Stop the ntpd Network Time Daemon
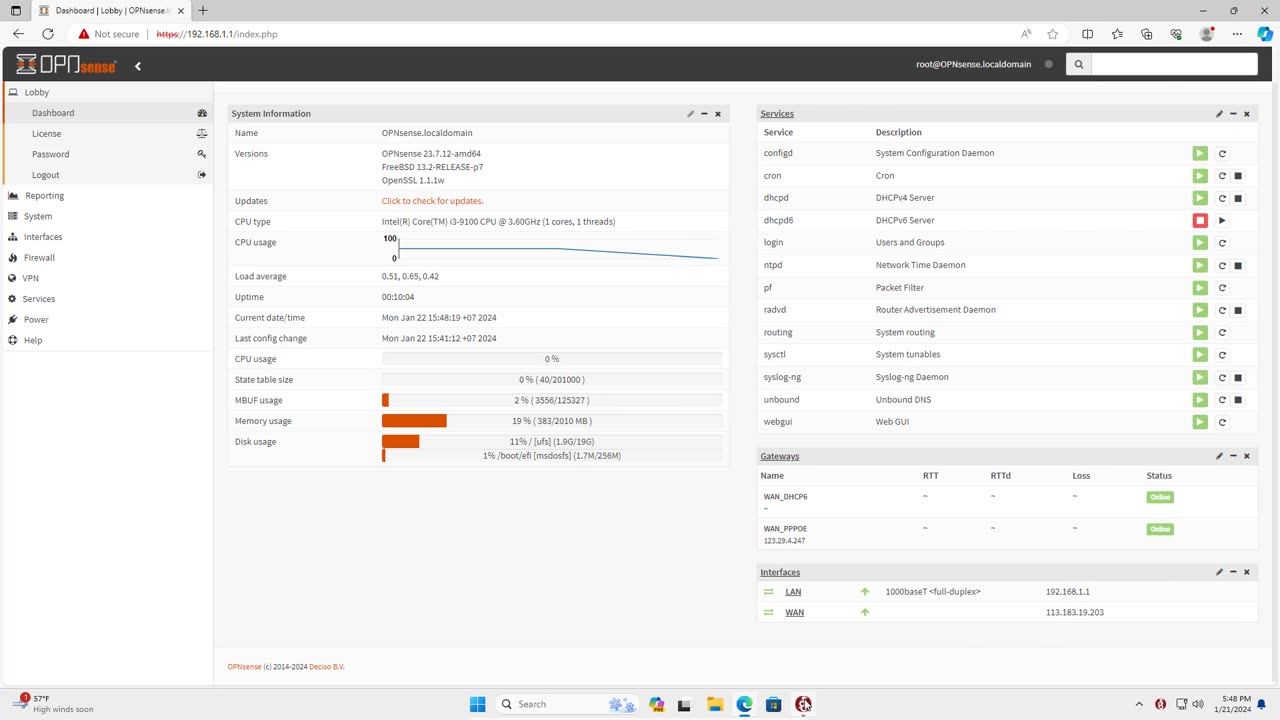The image size is (1280, 720). (1238, 265)
